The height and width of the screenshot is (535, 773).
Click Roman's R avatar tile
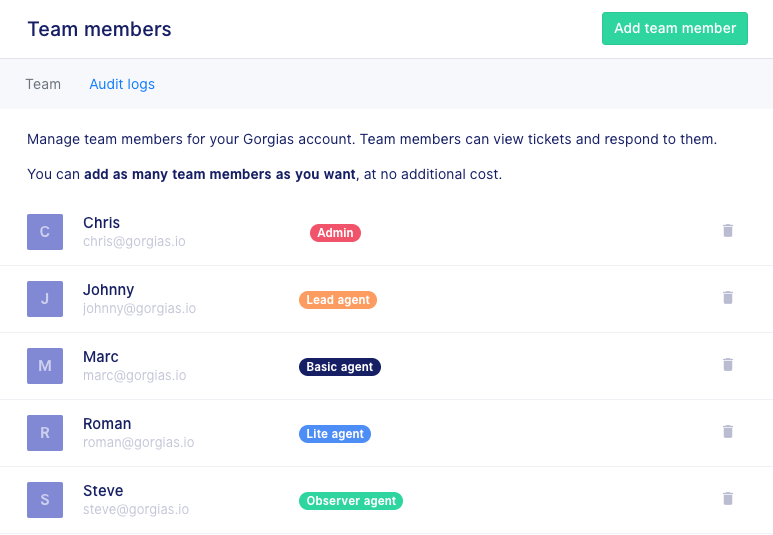45,433
